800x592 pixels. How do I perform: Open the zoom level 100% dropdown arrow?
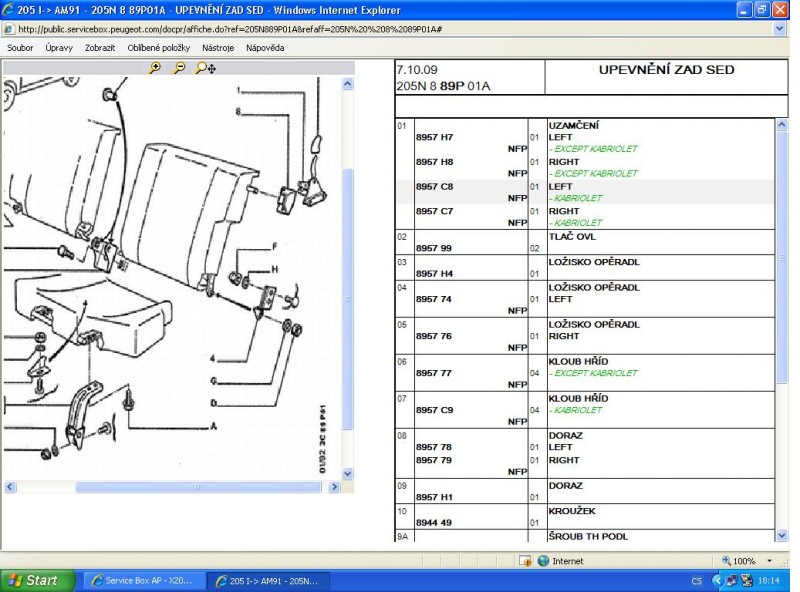tap(769, 561)
